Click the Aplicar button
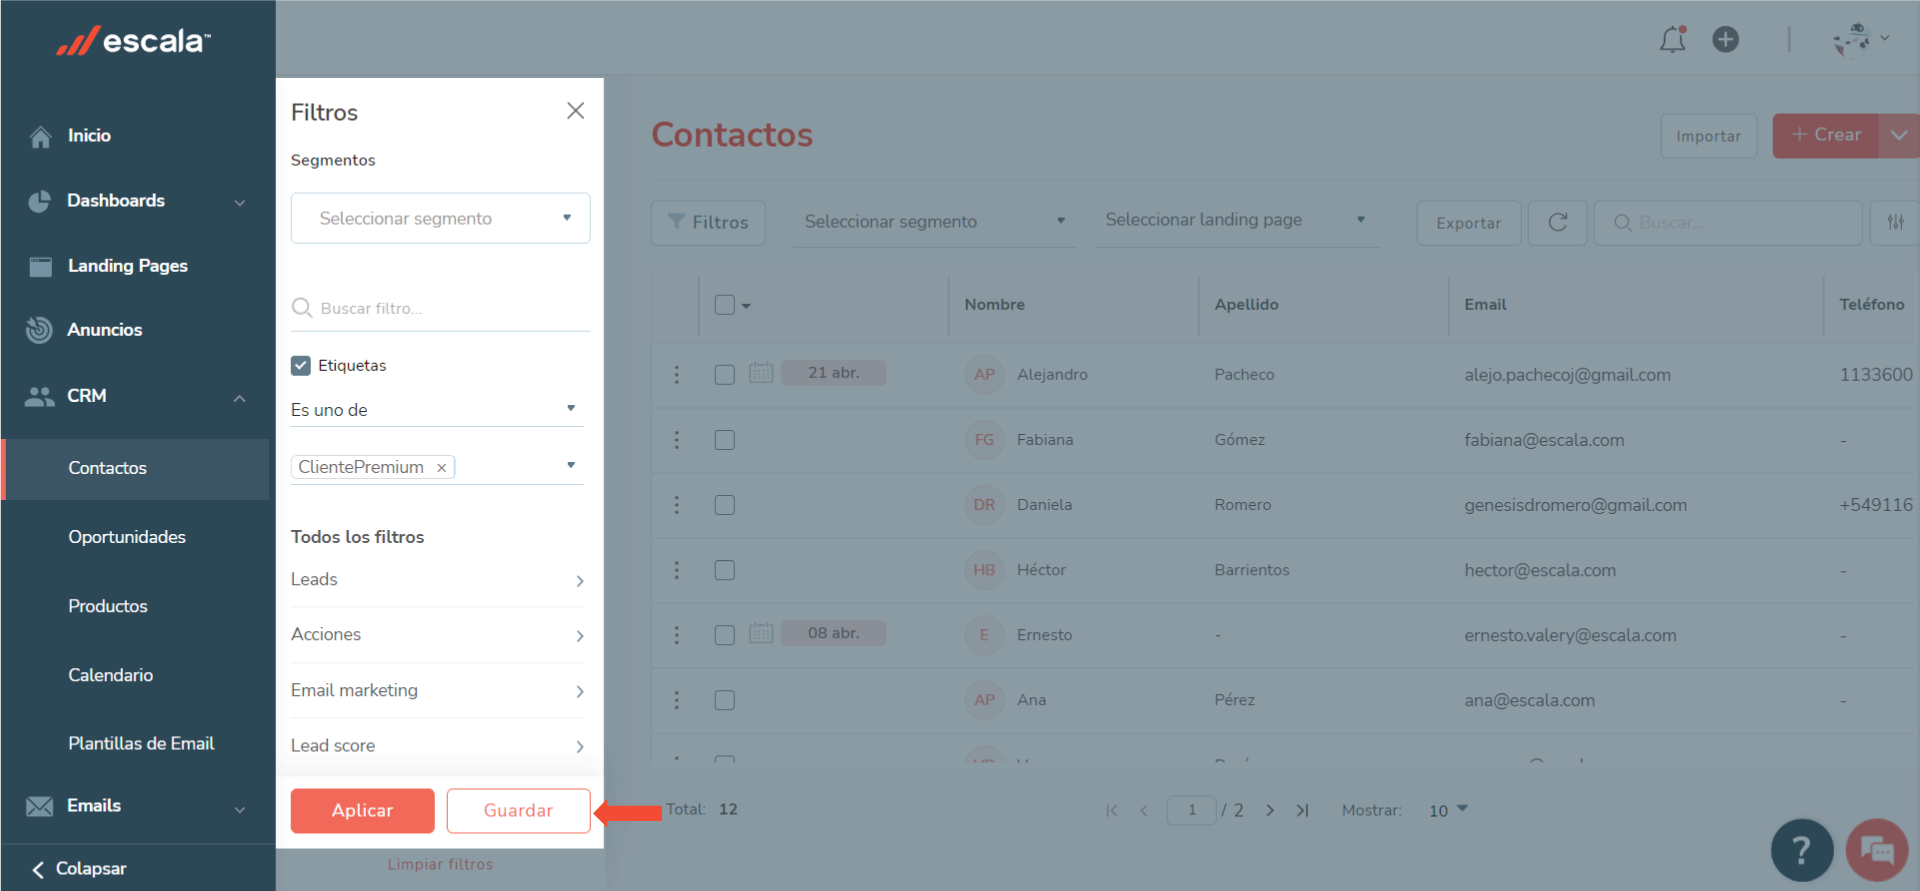Image resolution: width=1920 pixels, height=891 pixels. [362, 811]
